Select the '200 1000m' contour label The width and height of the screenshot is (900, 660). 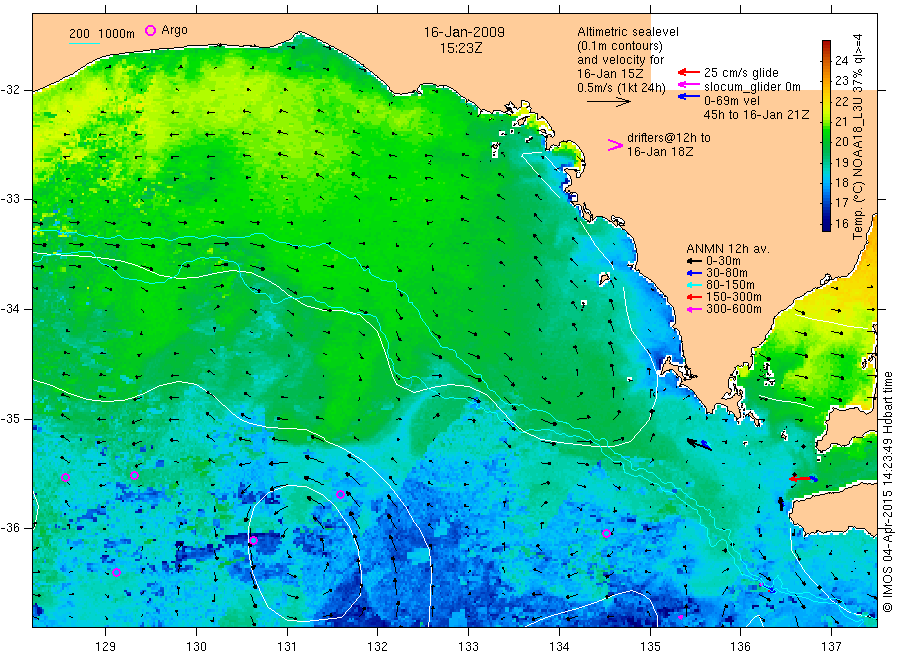pos(102,34)
